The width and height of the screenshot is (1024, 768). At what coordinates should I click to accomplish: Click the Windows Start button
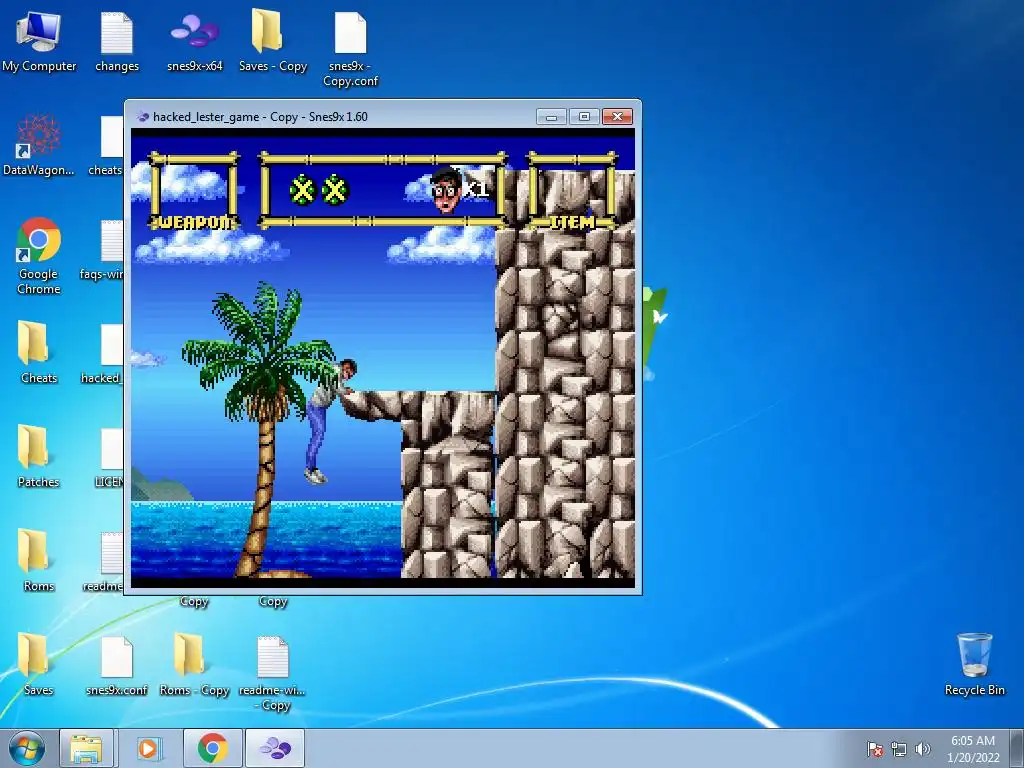click(x=27, y=748)
